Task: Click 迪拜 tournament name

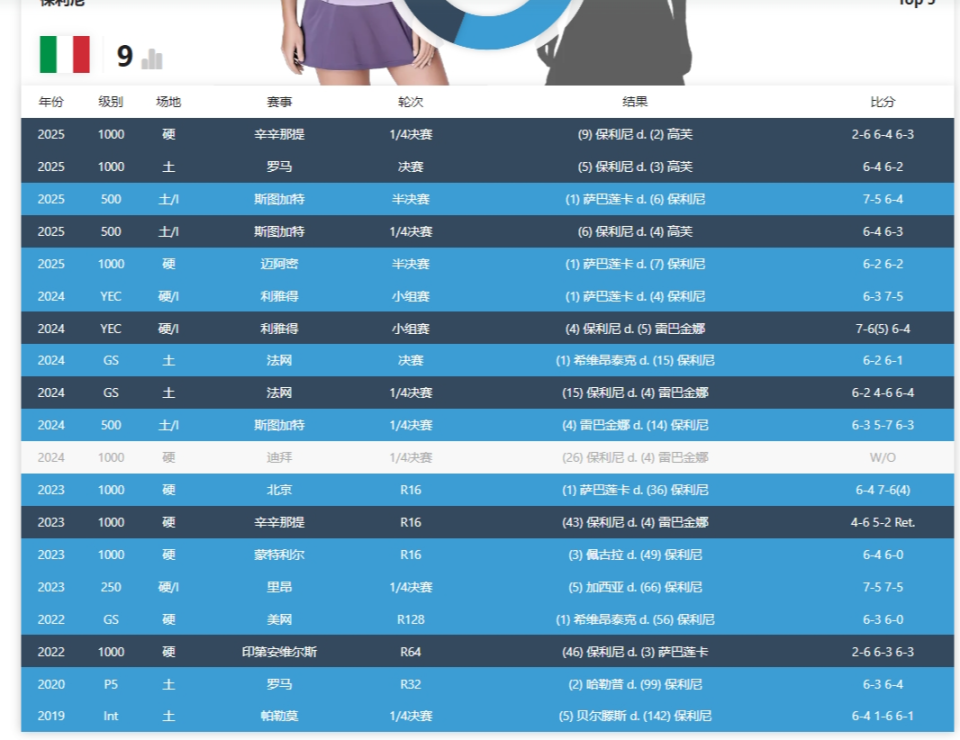Action: coord(279,458)
